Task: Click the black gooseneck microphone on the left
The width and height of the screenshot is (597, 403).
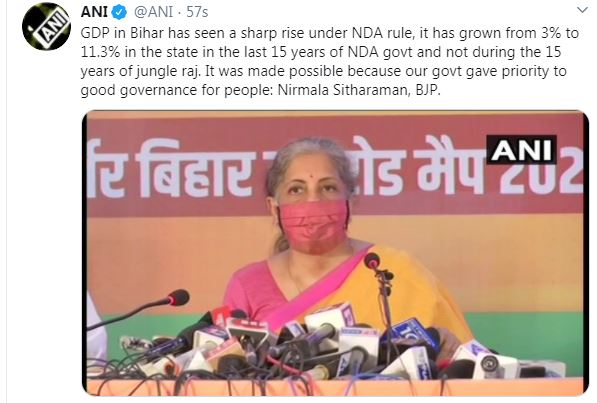Action: pyautogui.click(x=139, y=308)
